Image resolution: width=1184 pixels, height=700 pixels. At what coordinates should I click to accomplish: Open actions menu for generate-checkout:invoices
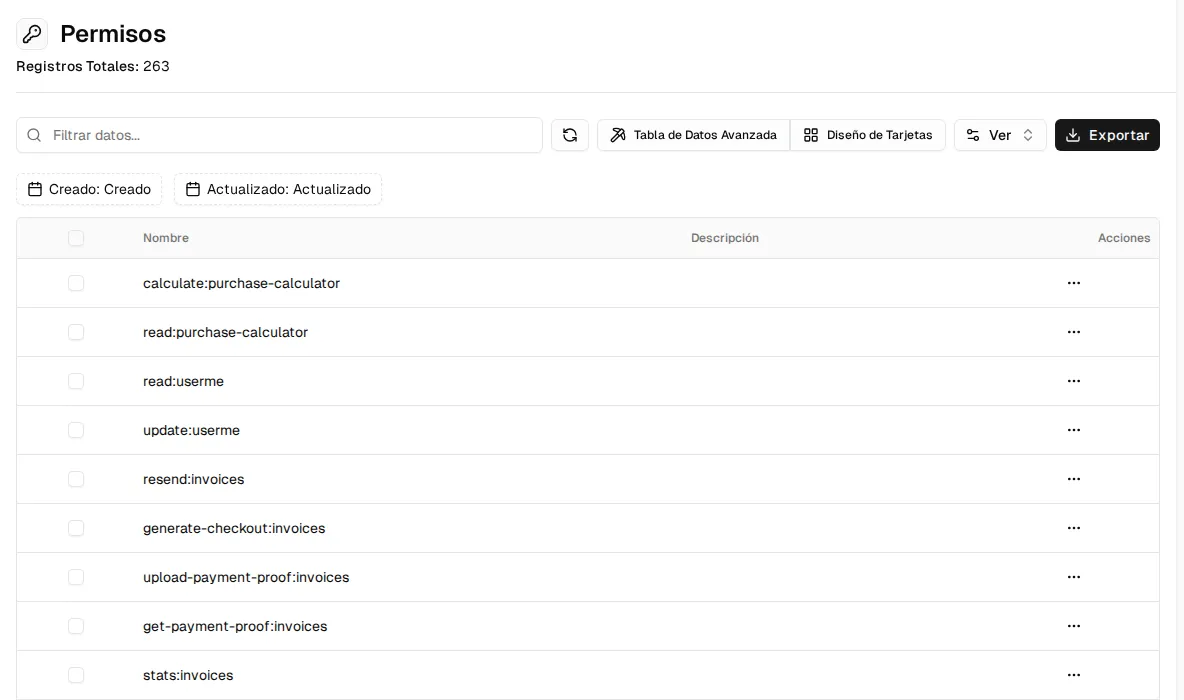(1074, 528)
